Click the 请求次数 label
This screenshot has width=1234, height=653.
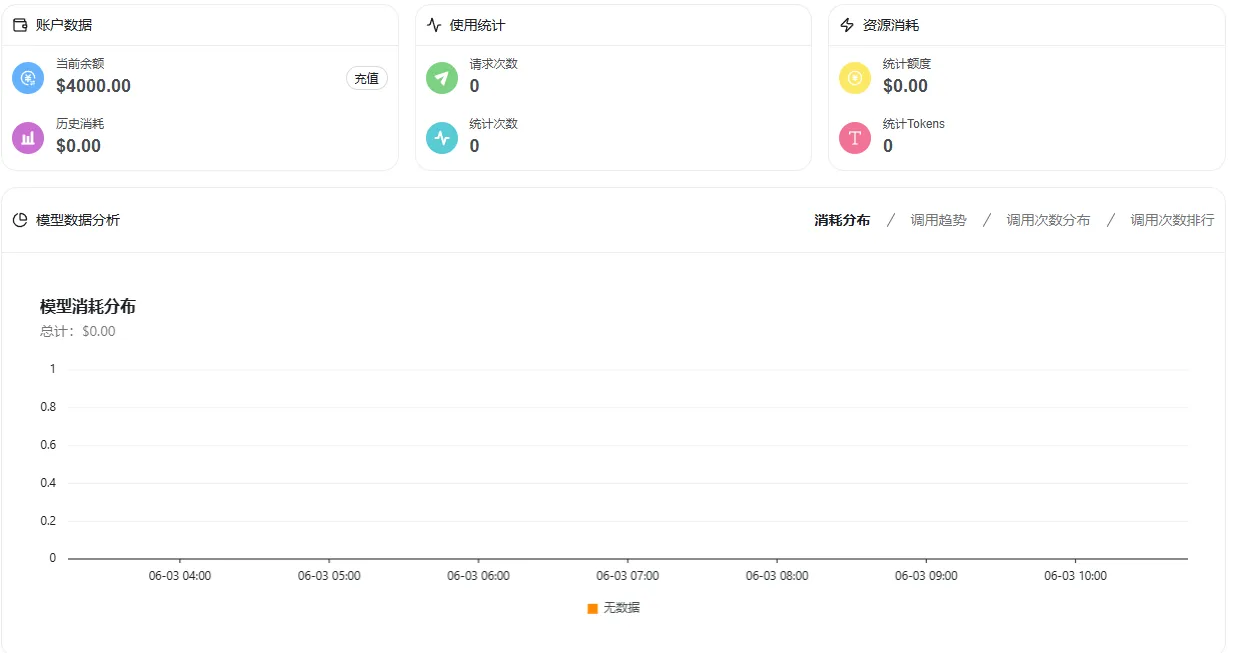point(494,64)
